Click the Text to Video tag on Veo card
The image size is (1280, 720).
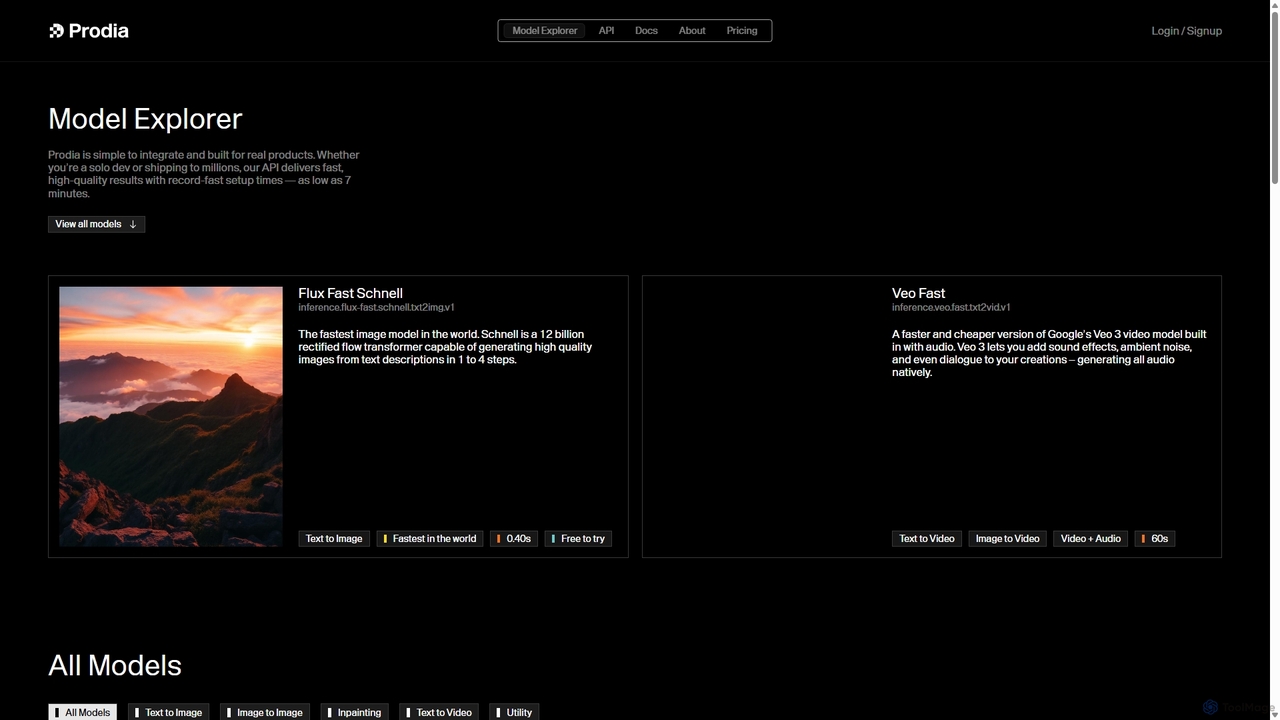point(927,538)
